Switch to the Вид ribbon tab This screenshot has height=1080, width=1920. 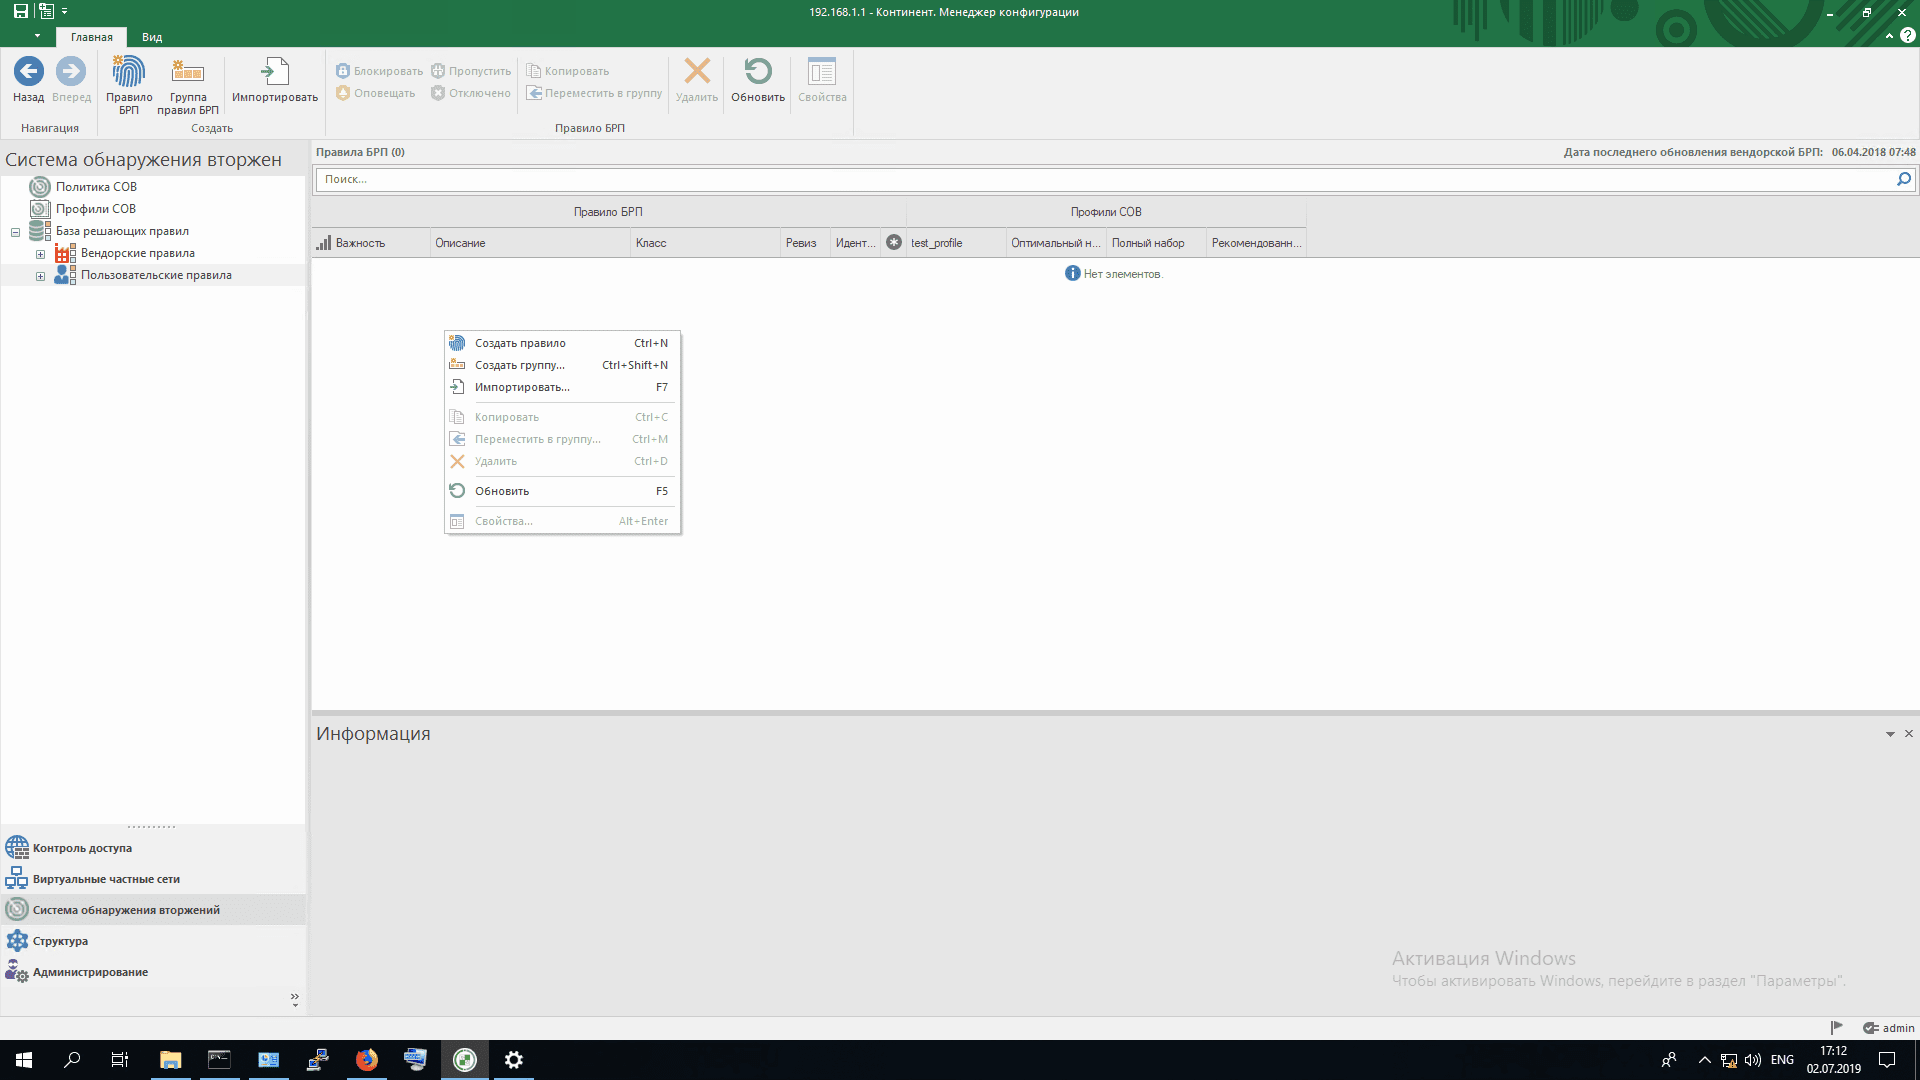coord(152,37)
